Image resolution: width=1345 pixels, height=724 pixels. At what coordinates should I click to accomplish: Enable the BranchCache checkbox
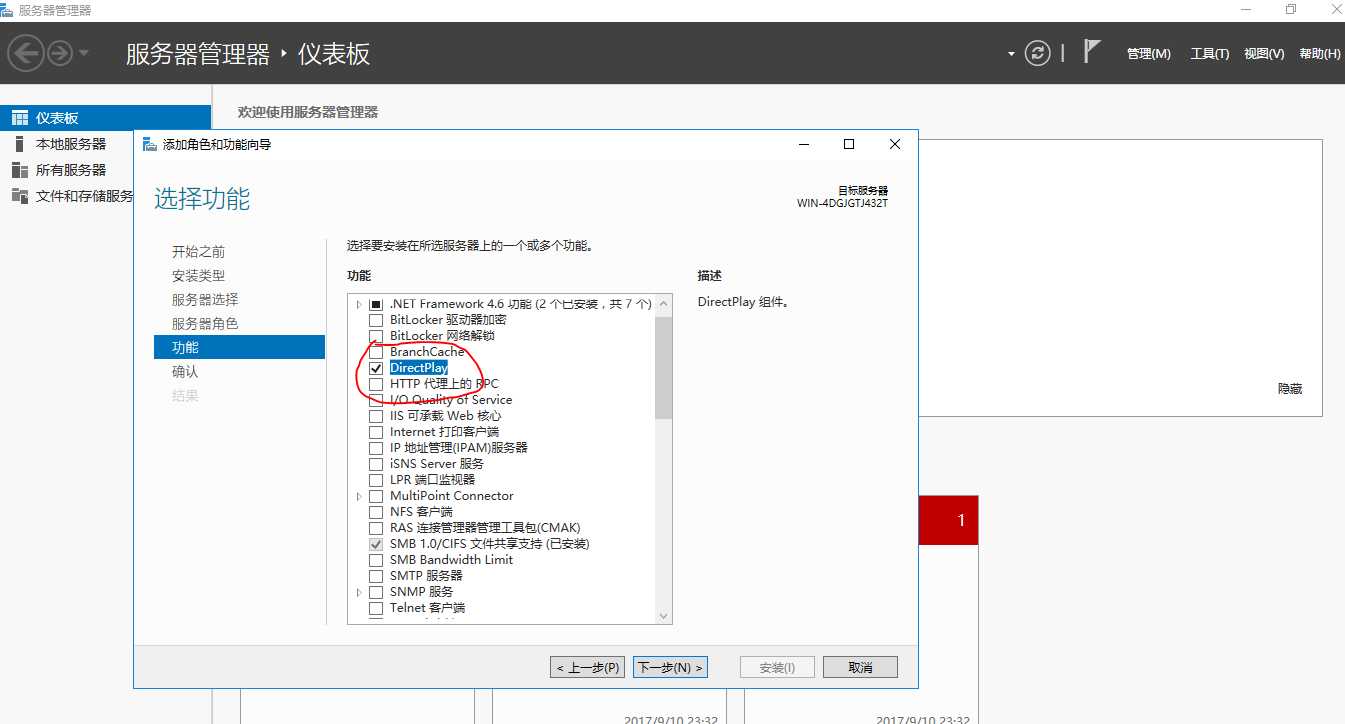[376, 352]
